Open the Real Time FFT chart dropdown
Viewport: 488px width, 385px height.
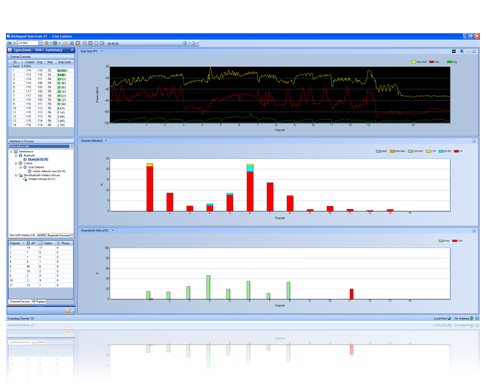click(102, 51)
